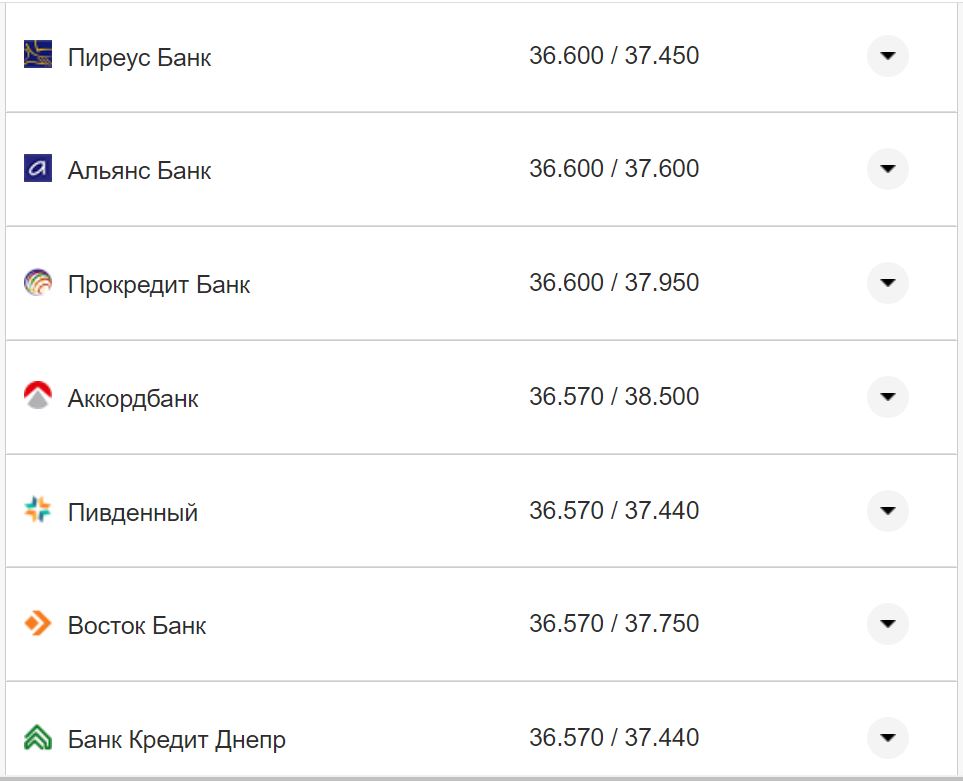The image size is (963, 781).
Task: Expand the Альянс Банк details dropdown
Action: pos(887,169)
